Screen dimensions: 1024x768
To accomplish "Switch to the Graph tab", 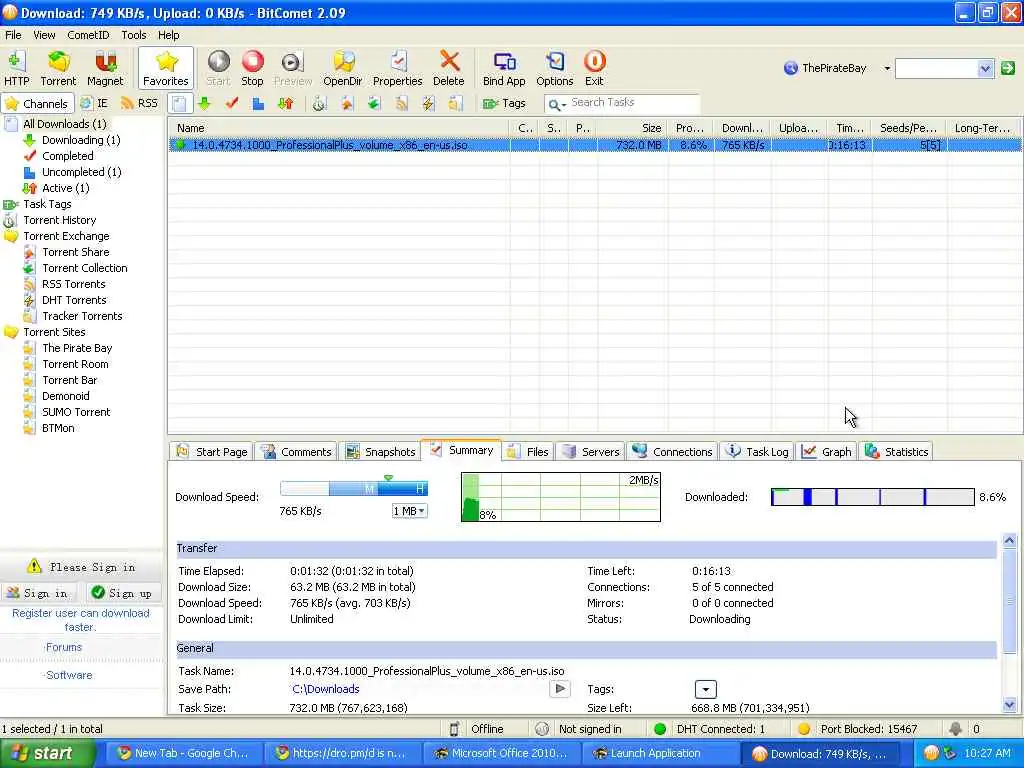I will pos(827,452).
